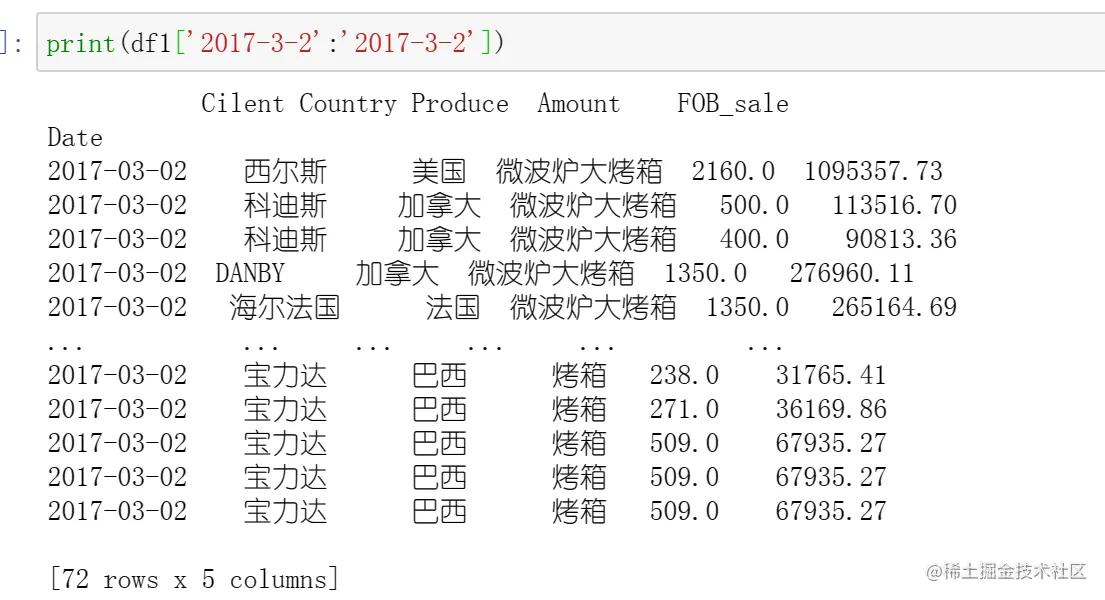Click the FOB_sale value 31765.41

pos(831,375)
